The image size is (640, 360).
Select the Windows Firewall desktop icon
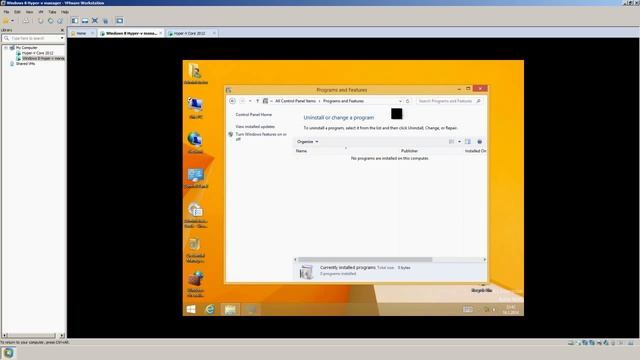coord(196,284)
